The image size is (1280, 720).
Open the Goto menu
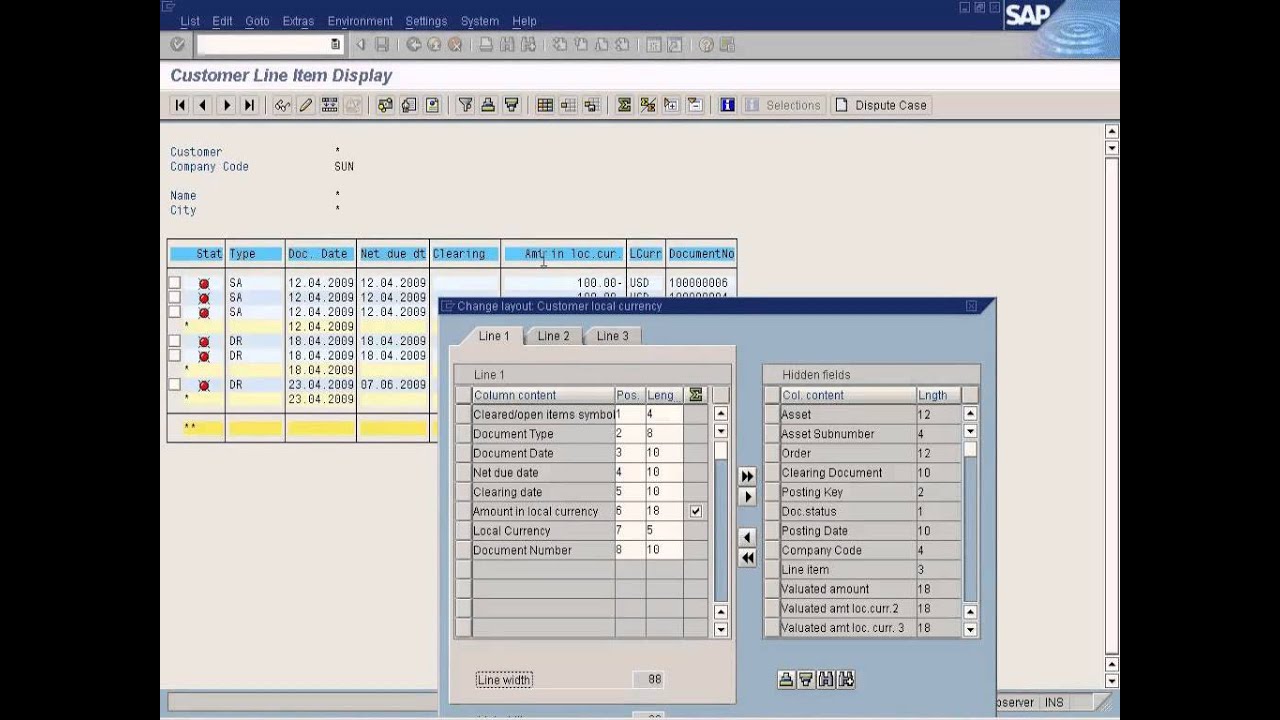(x=257, y=21)
